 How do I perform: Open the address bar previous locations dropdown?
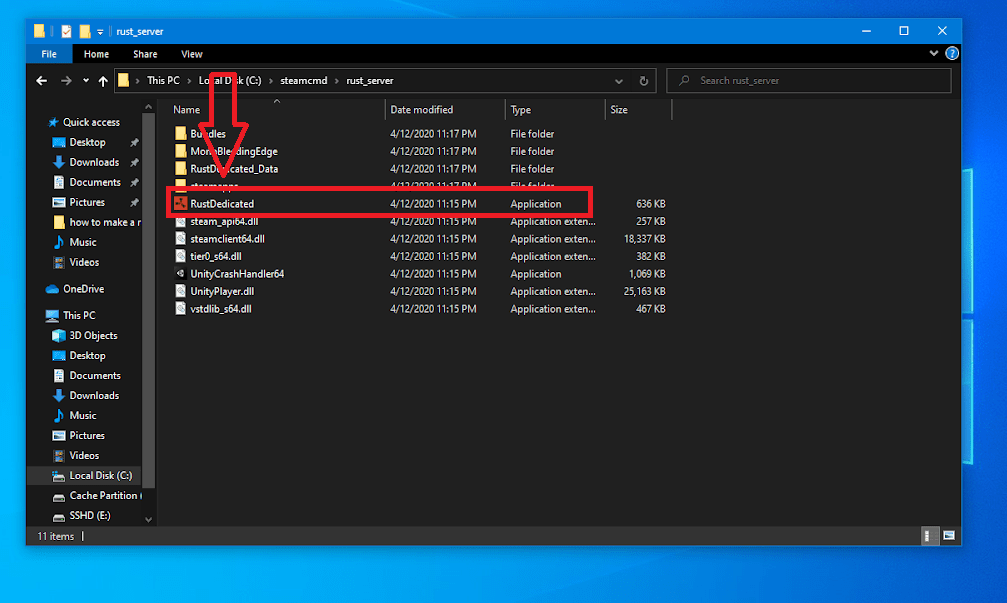pos(618,80)
